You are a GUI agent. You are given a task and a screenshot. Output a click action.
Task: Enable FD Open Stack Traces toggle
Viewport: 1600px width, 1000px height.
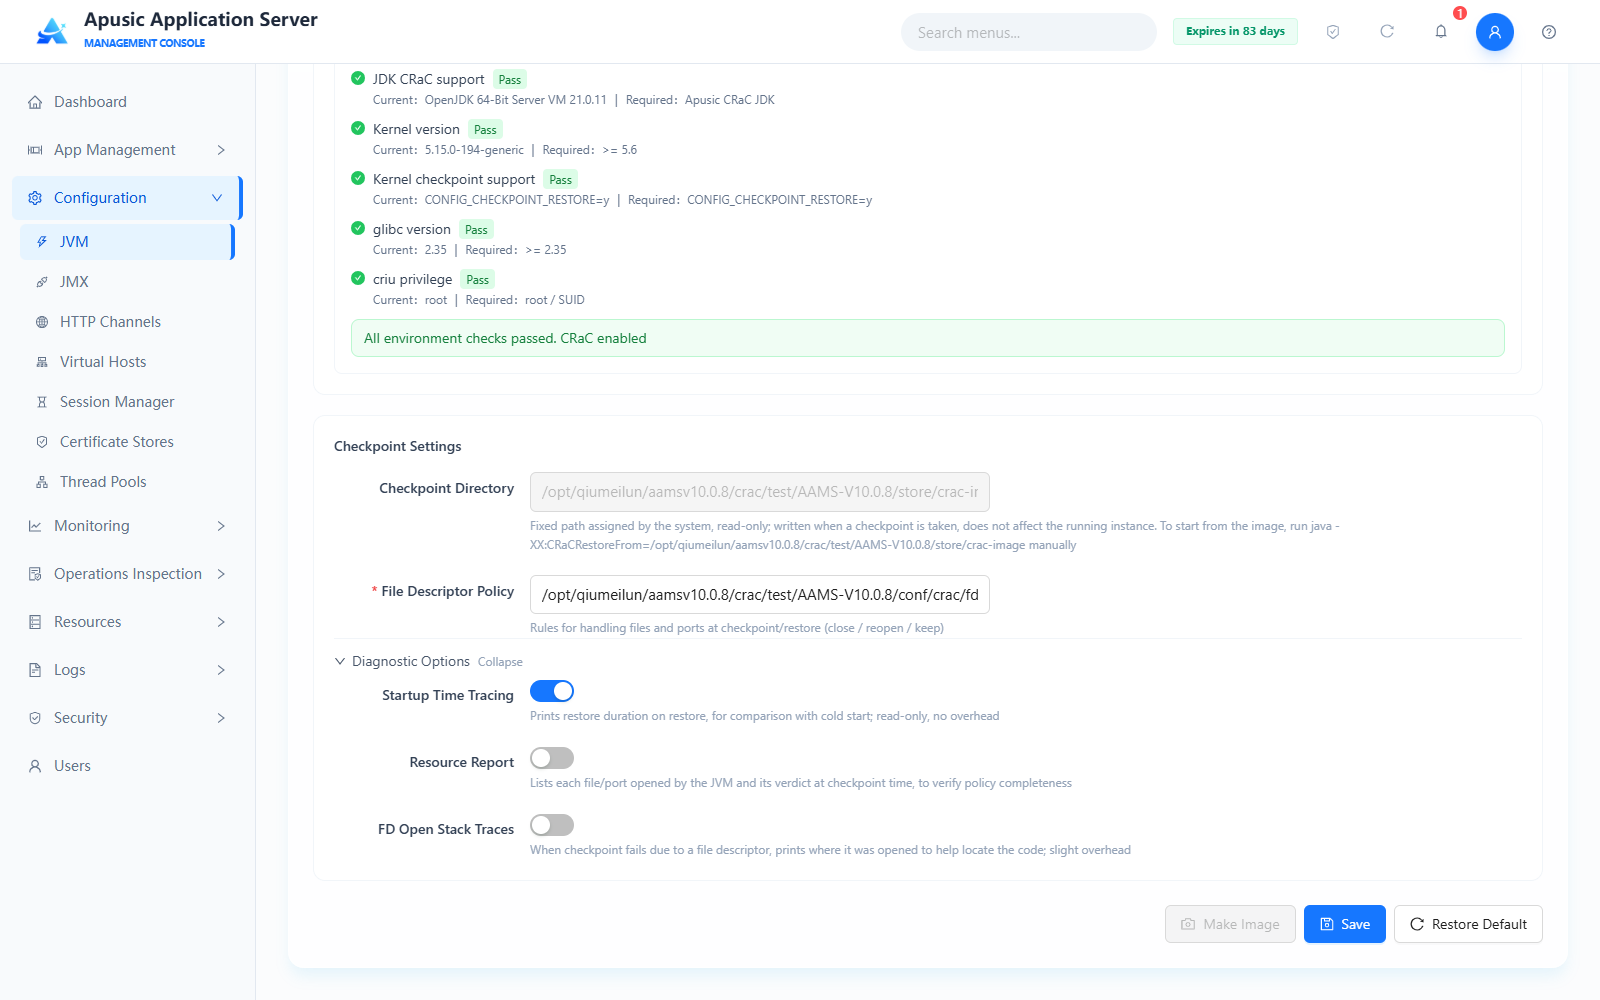point(552,825)
